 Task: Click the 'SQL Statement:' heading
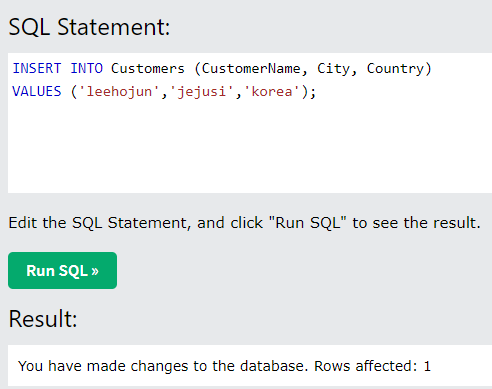pos(89,27)
